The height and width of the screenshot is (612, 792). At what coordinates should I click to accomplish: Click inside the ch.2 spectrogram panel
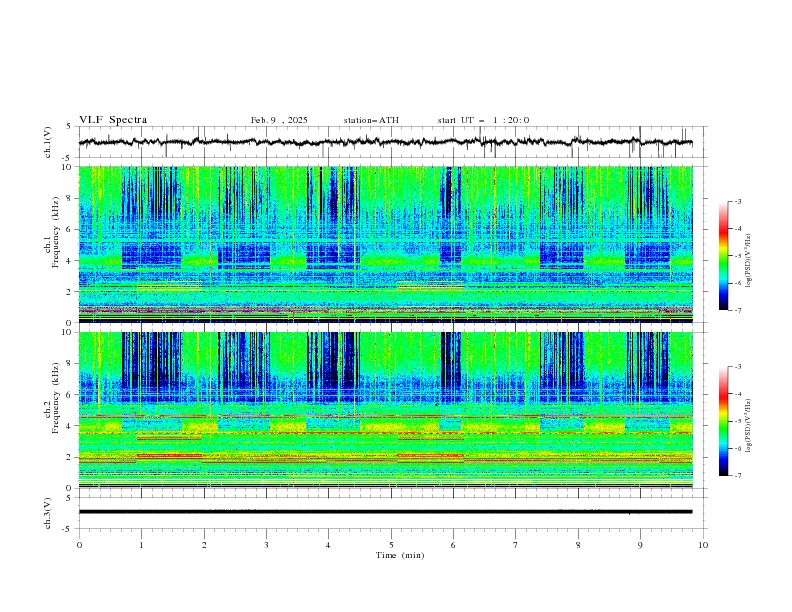tap(386, 410)
